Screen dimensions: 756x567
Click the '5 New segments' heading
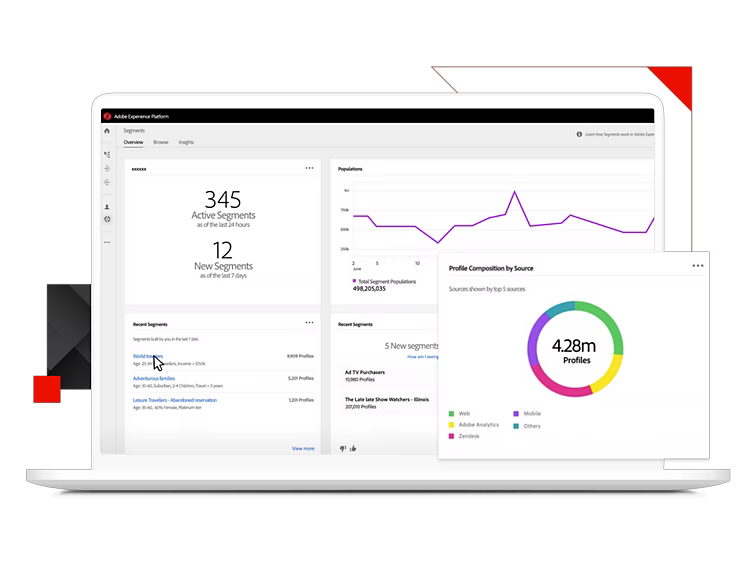click(411, 346)
